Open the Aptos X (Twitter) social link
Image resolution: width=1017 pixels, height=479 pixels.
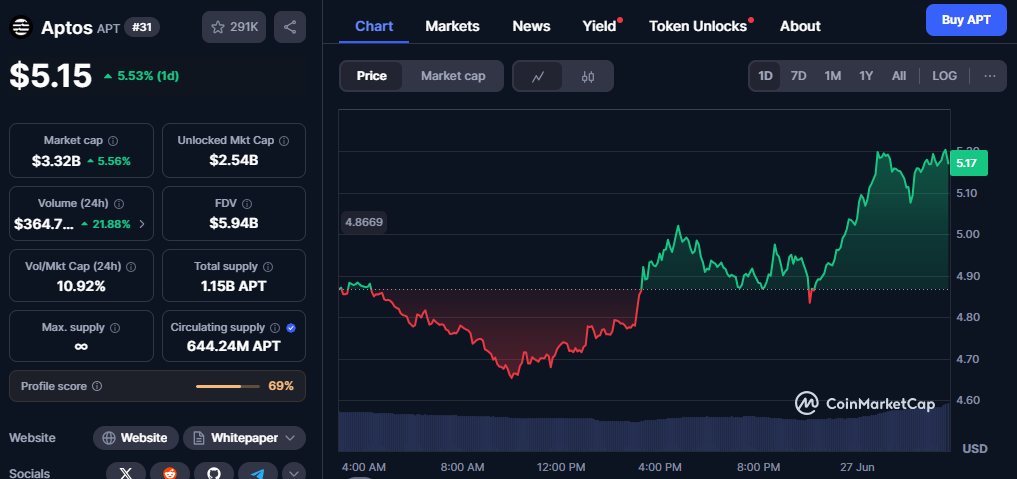pos(126,473)
